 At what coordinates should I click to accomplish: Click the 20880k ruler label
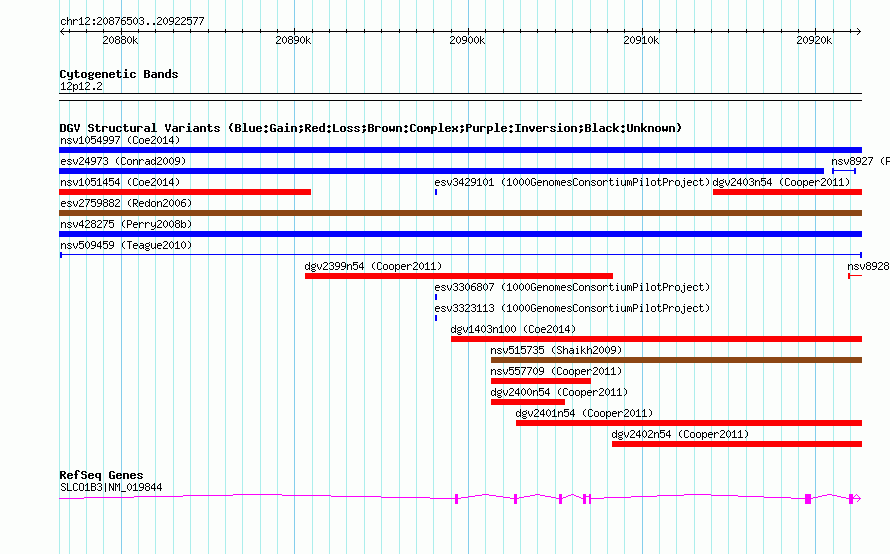tap(120, 40)
